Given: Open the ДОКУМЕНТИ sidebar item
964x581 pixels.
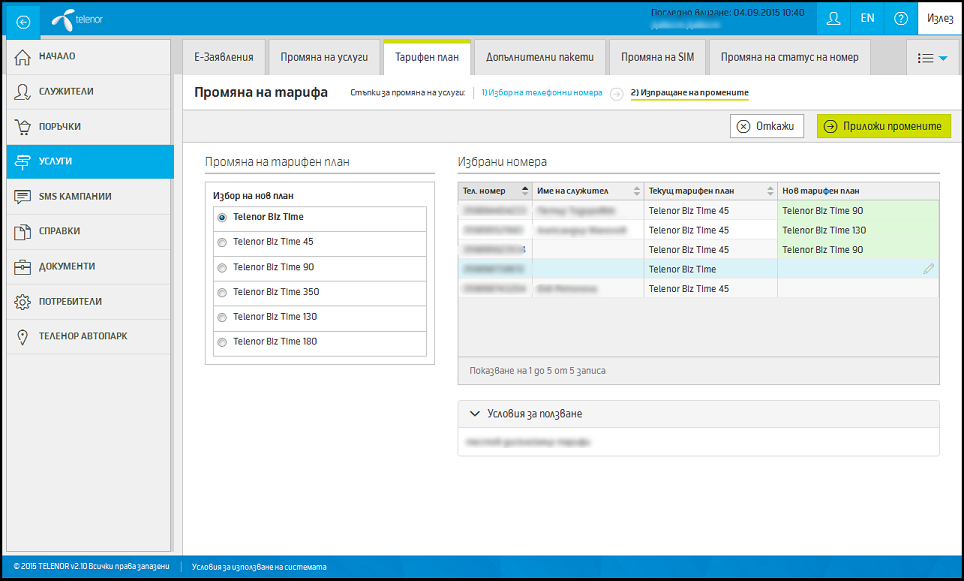Looking at the screenshot, I should (x=89, y=267).
